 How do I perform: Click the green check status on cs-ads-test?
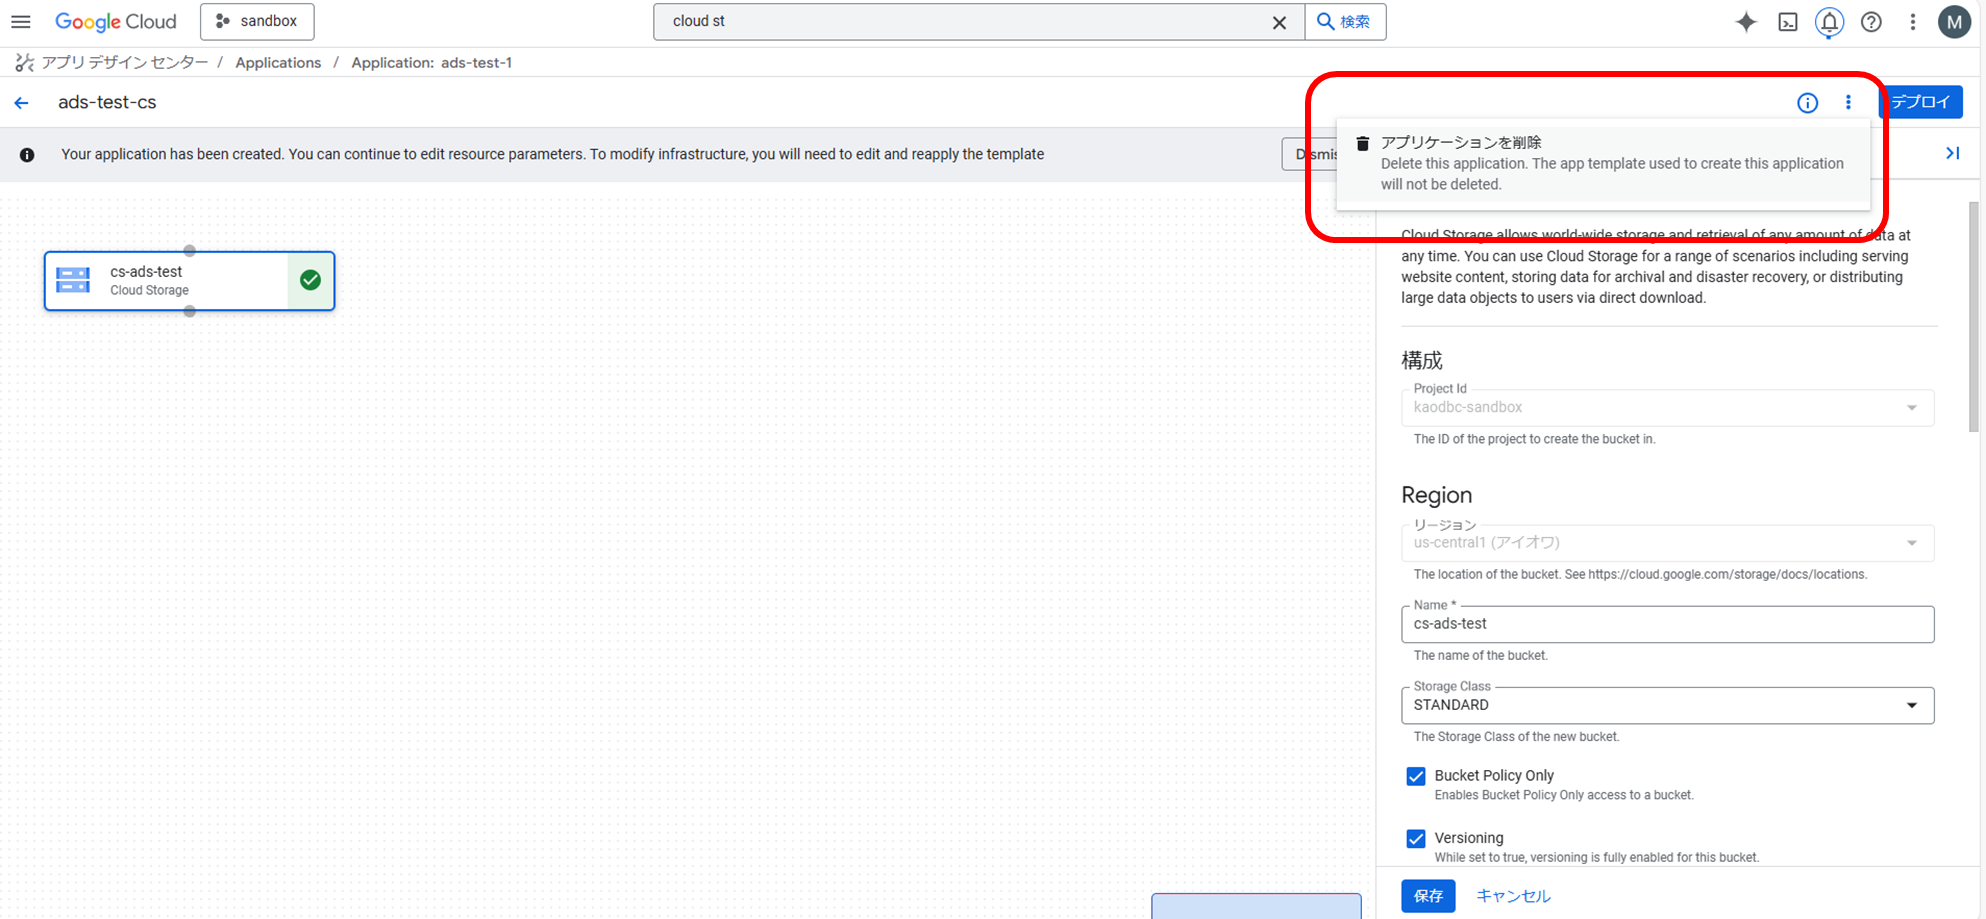(x=310, y=280)
